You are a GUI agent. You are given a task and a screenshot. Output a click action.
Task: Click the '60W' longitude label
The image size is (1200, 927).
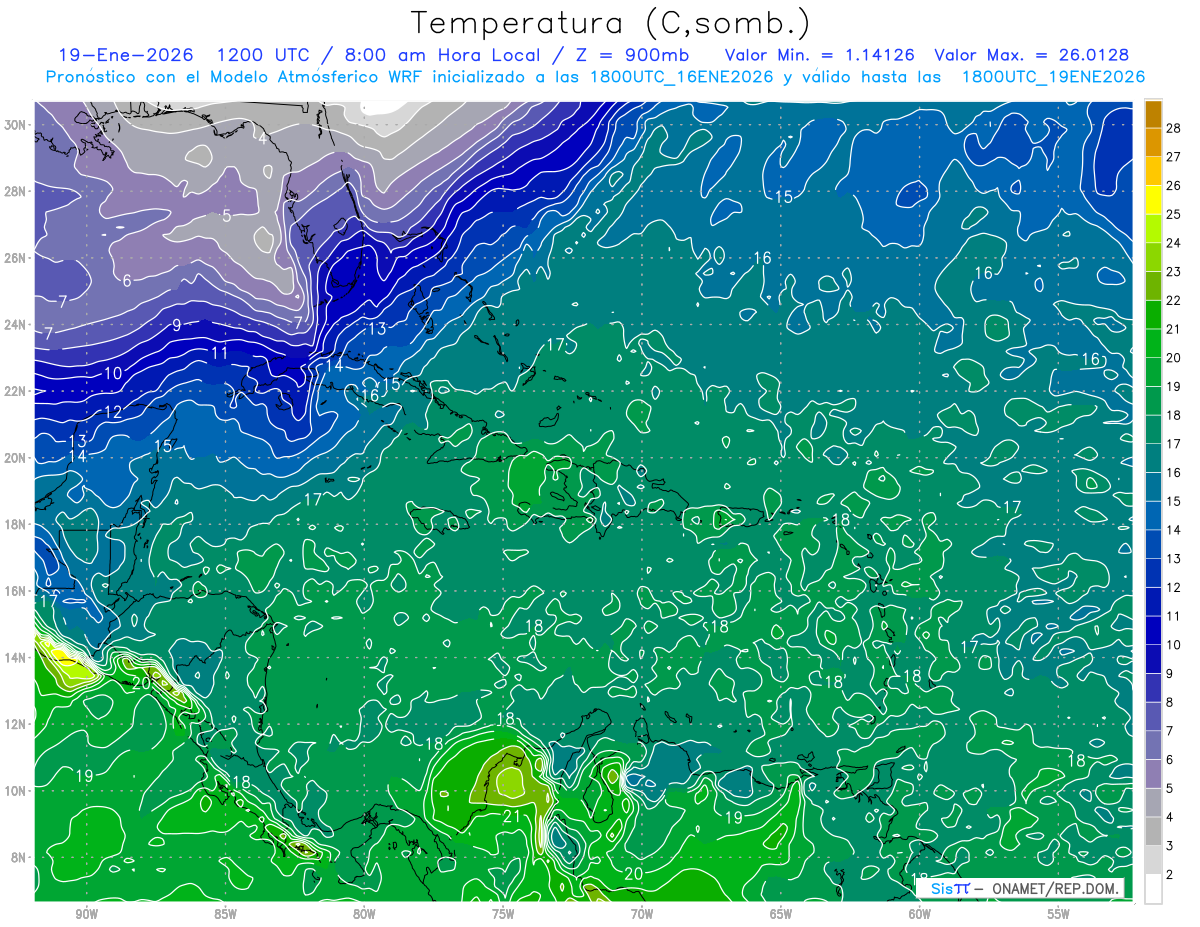[920, 914]
